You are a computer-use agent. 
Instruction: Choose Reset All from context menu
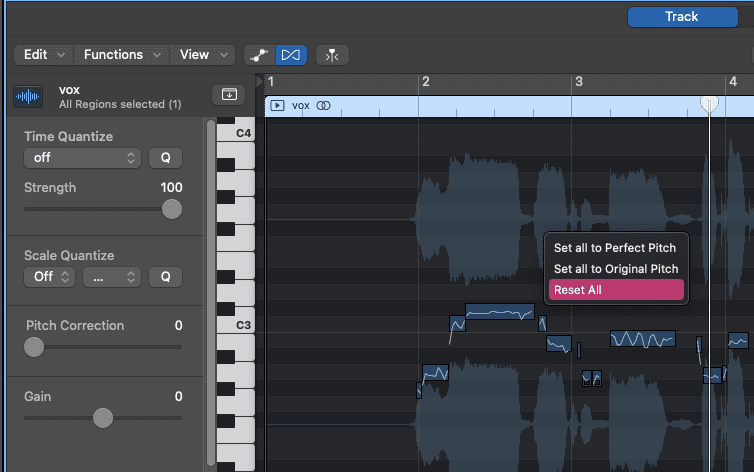[616, 290]
